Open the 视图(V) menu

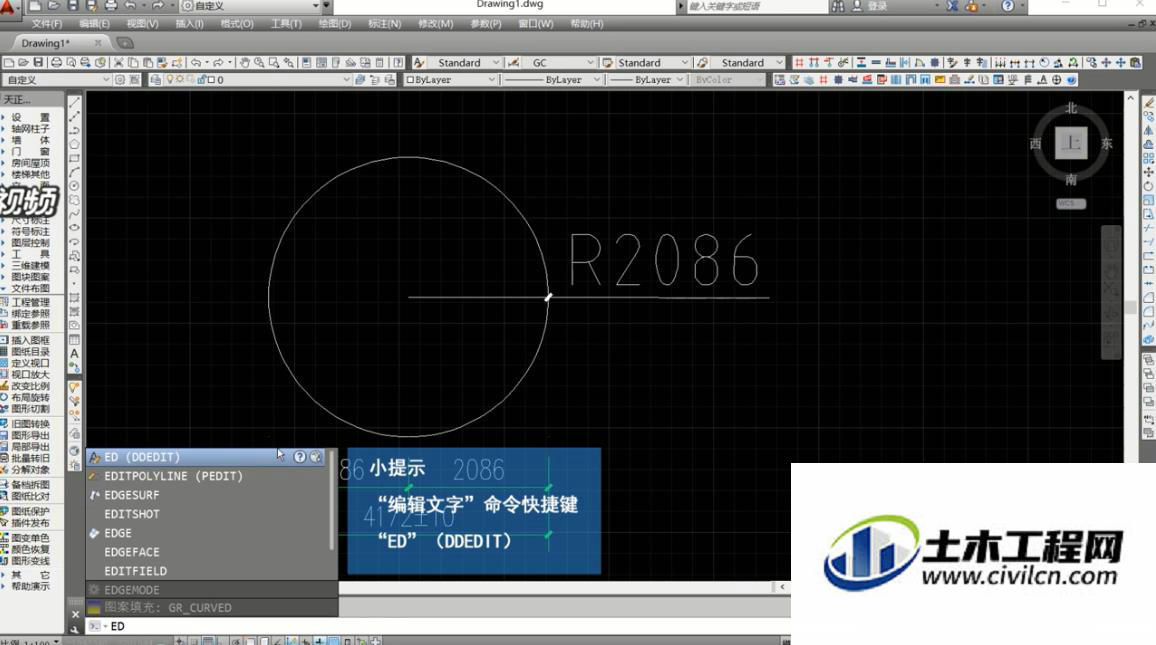coord(142,24)
